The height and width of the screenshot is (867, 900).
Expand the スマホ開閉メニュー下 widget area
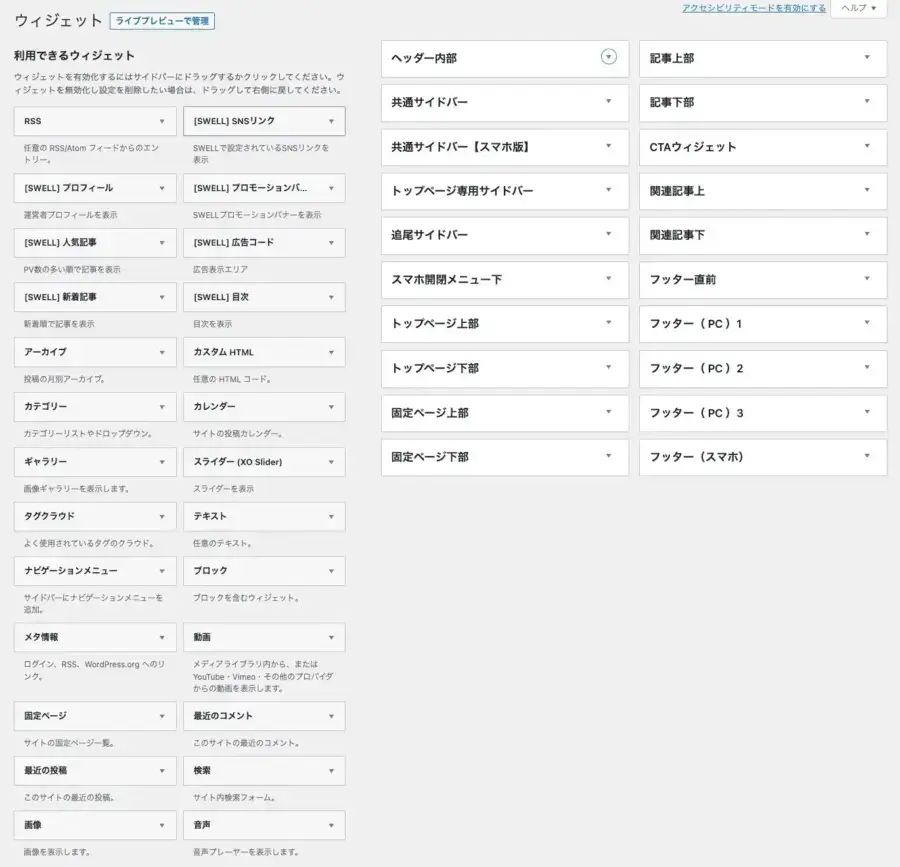tap(504, 280)
